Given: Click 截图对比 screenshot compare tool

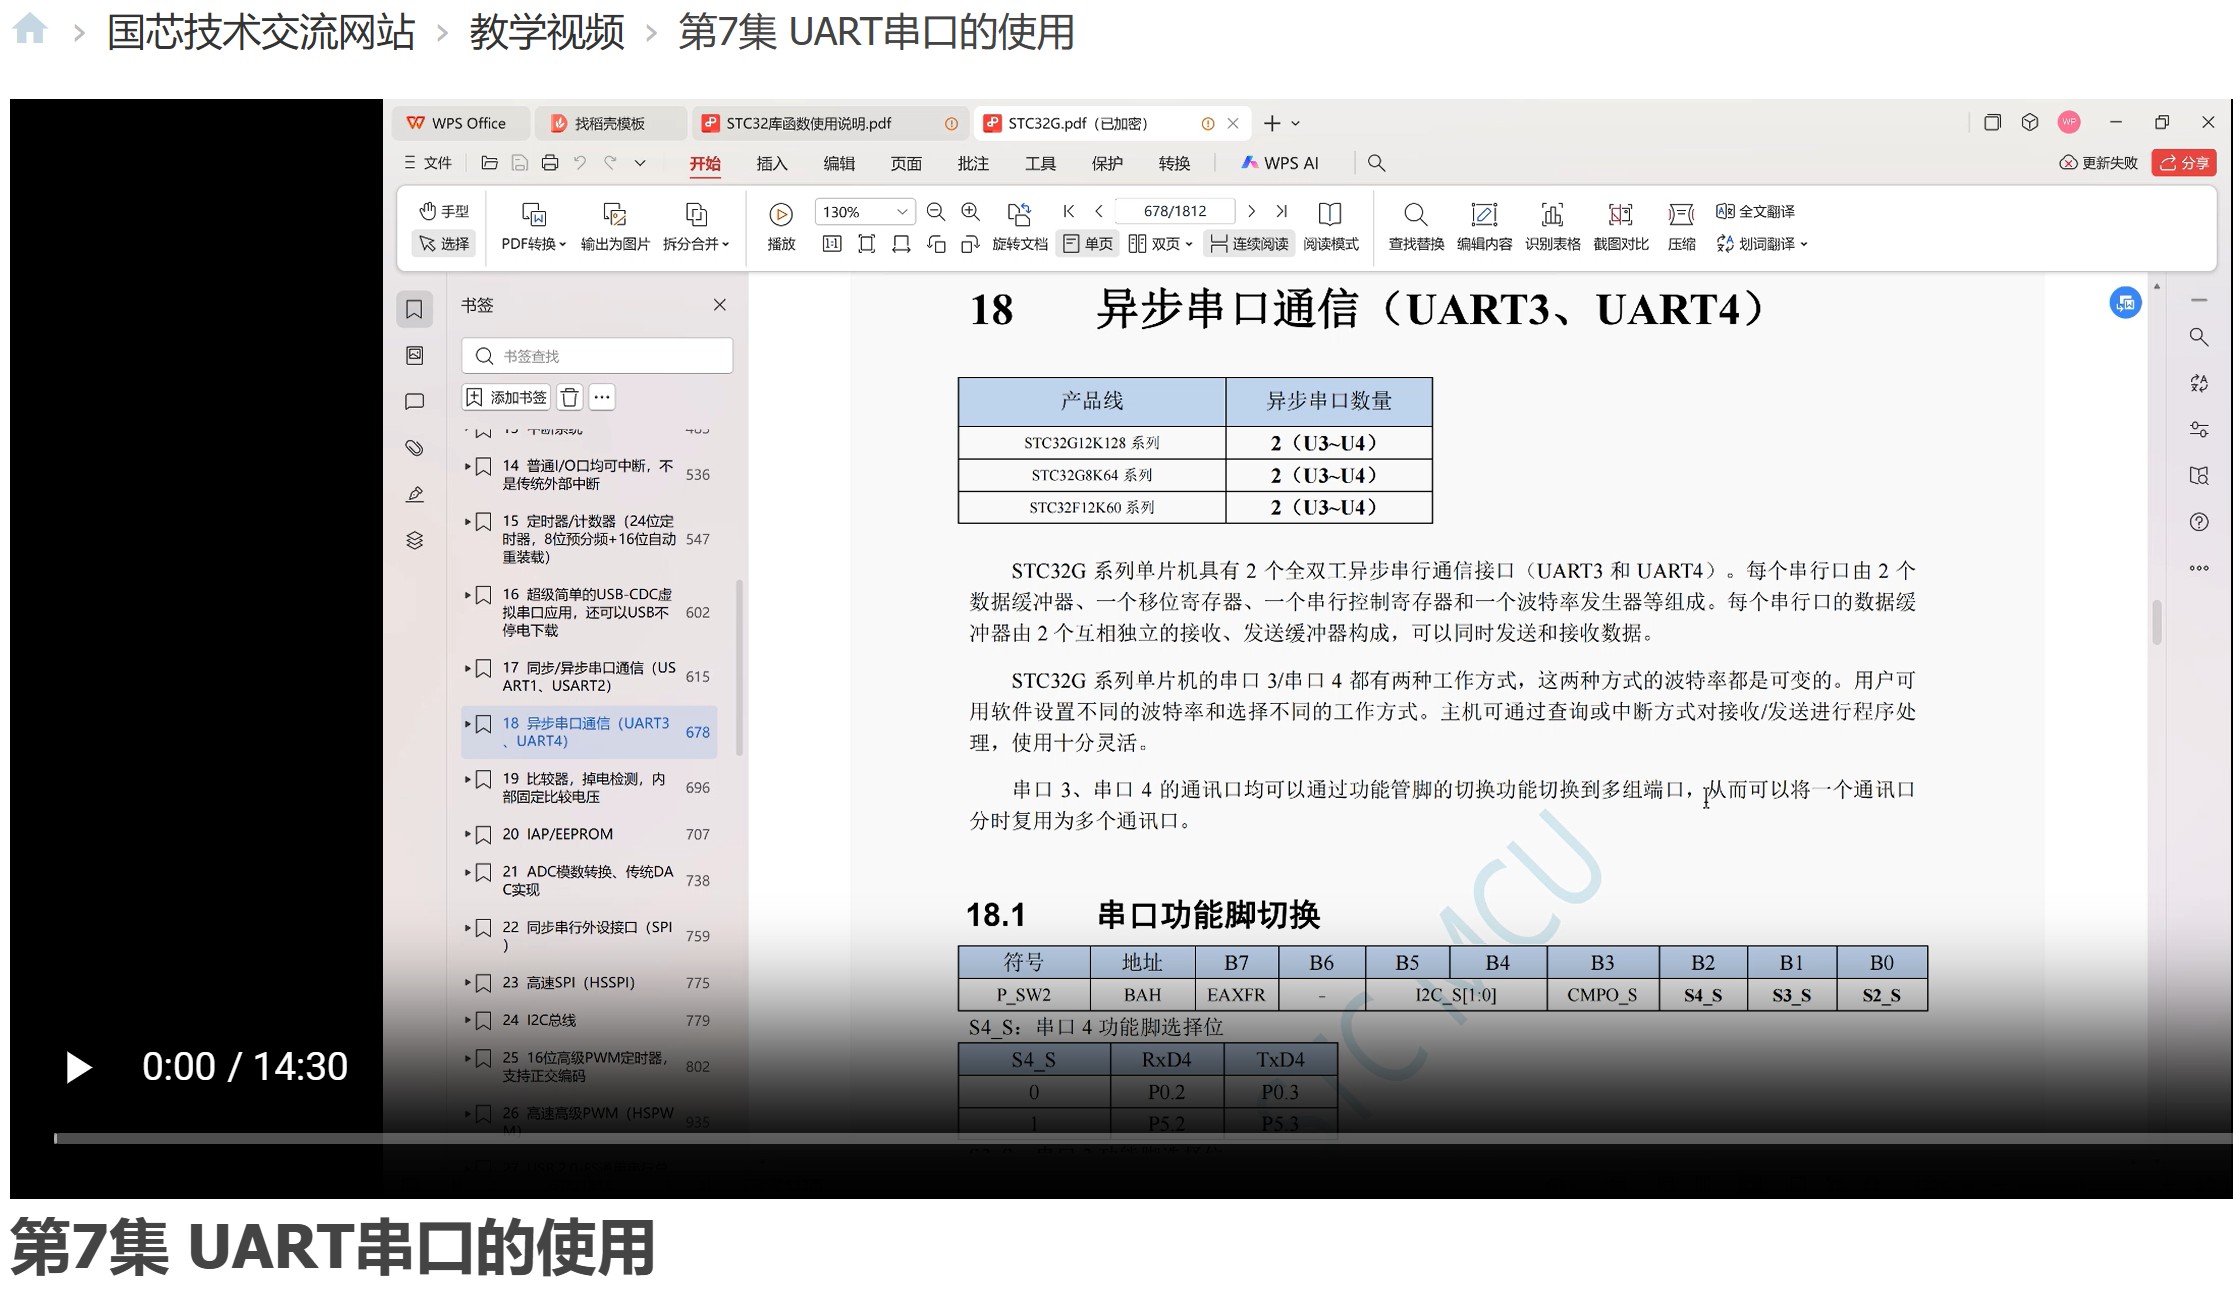Looking at the screenshot, I should click(1620, 227).
